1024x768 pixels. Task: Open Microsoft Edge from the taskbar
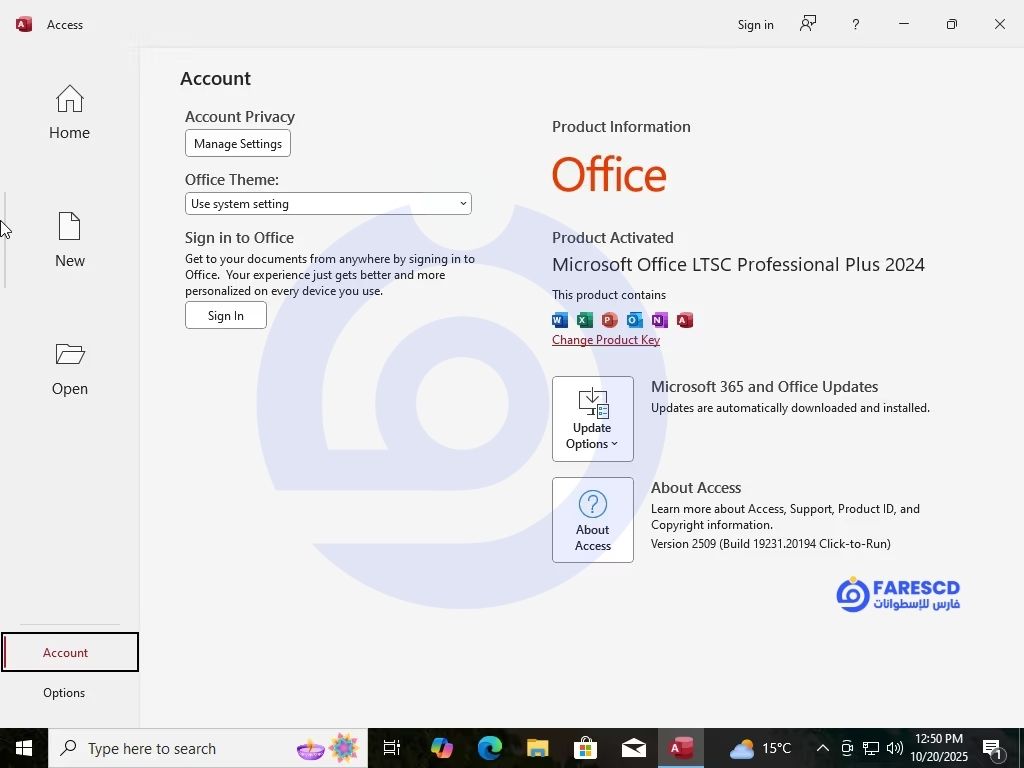click(x=489, y=748)
